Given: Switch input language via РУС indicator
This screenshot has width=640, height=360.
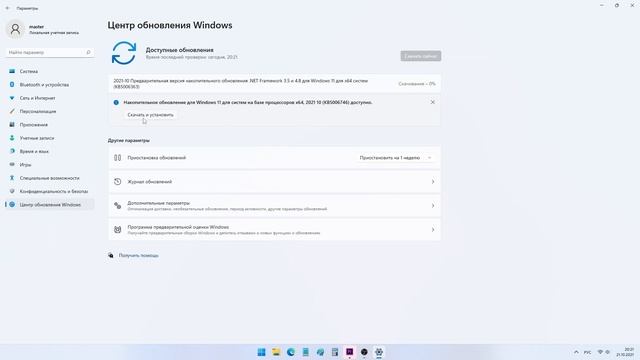Looking at the screenshot, I should tap(587, 352).
